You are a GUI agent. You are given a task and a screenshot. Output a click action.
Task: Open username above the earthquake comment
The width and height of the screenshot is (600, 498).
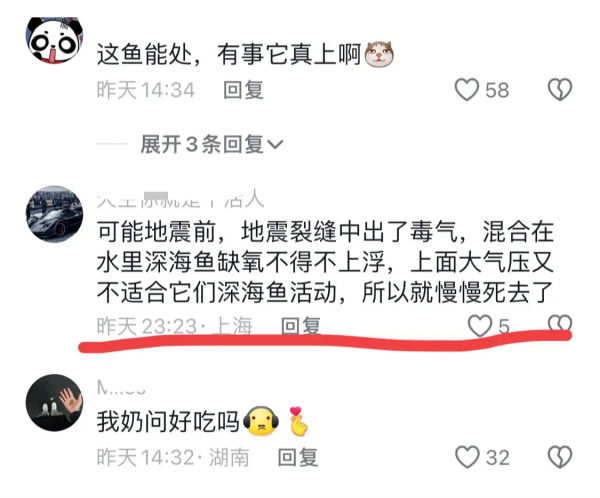click(x=180, y=199)
